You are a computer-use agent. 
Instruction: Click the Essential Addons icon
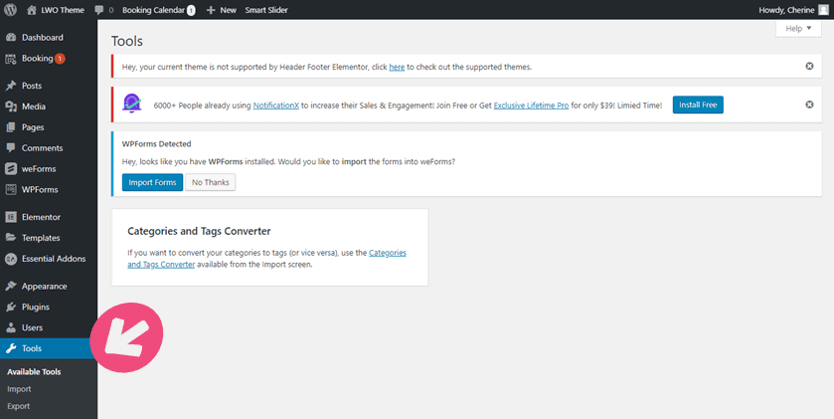[11, 259]
